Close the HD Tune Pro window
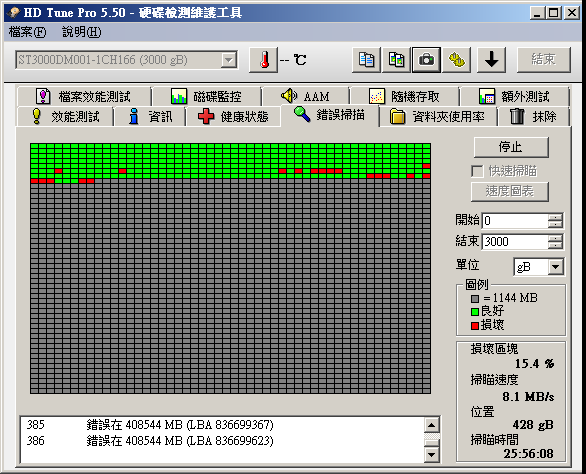Image resolution: width=586 pixels, height=474 pixels. pos(571,13)
